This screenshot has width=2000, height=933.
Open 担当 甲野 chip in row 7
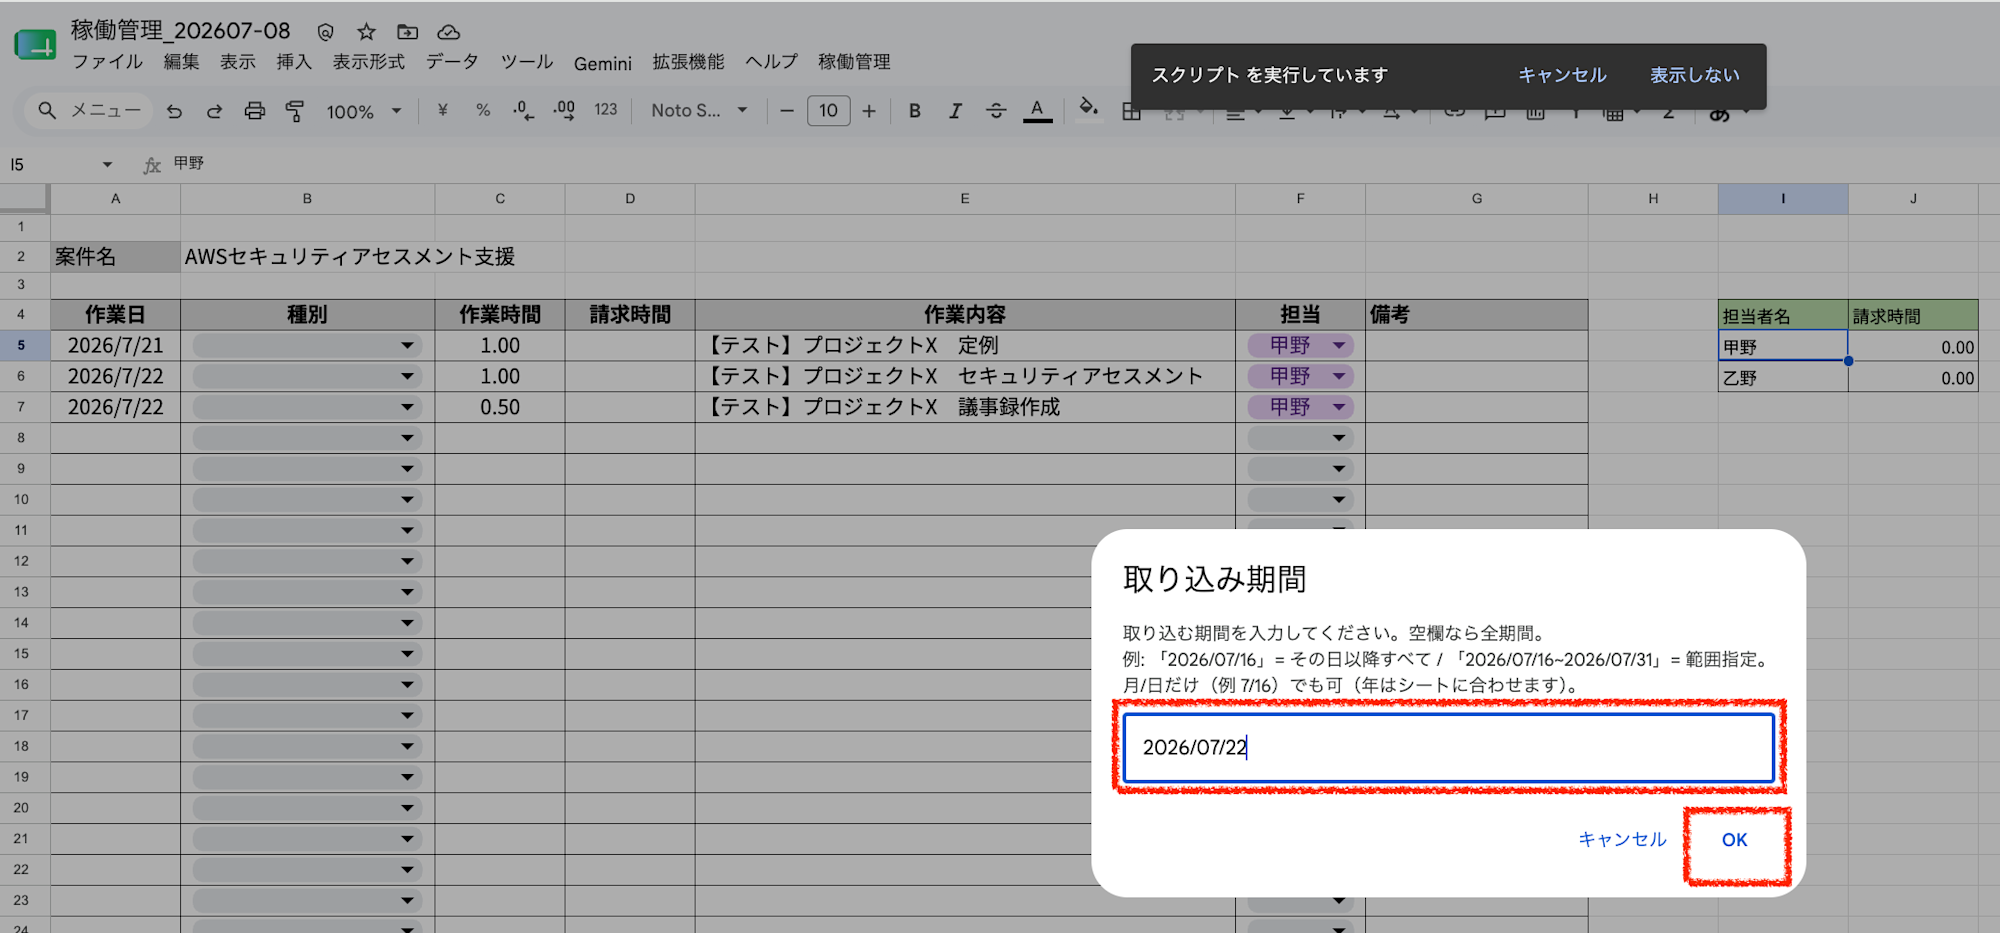(x=1300, y=408)
